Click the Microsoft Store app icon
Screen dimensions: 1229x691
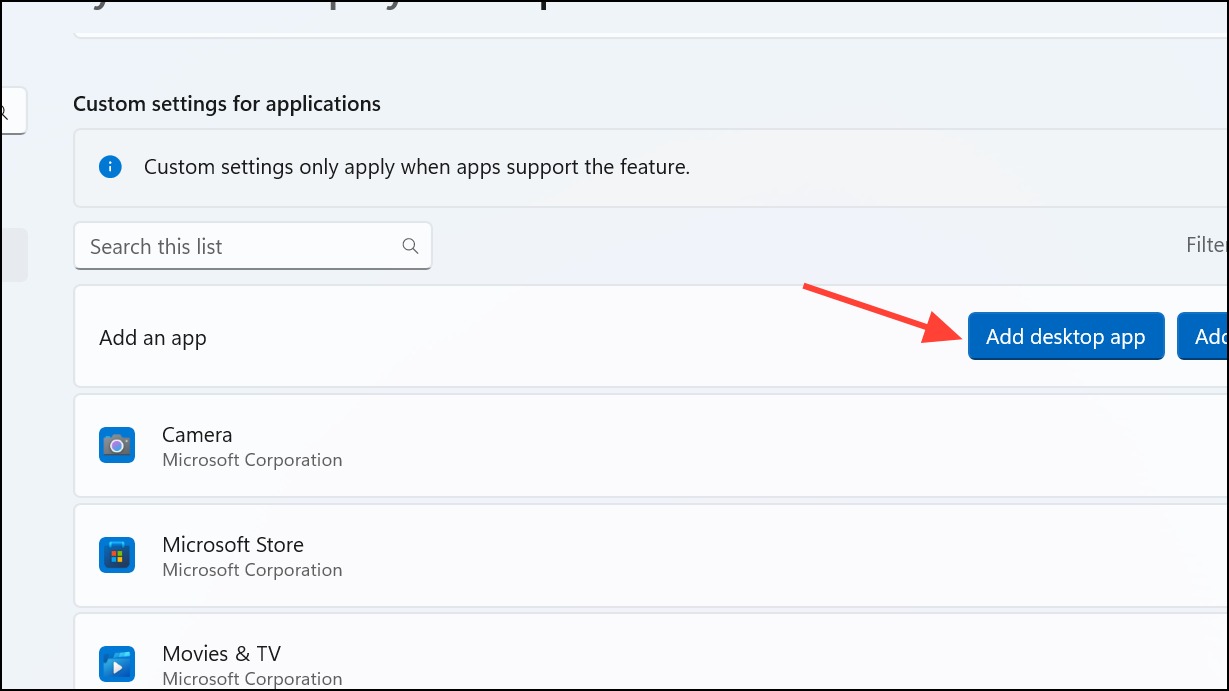(x=117, y=555)
